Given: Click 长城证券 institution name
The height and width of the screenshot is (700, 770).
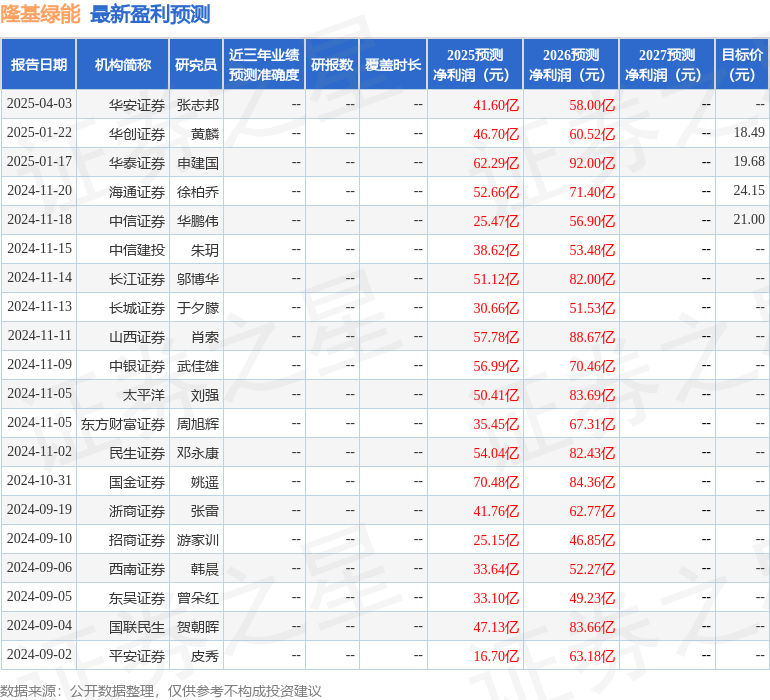Looking at the screenshot, I should [137, 308].
